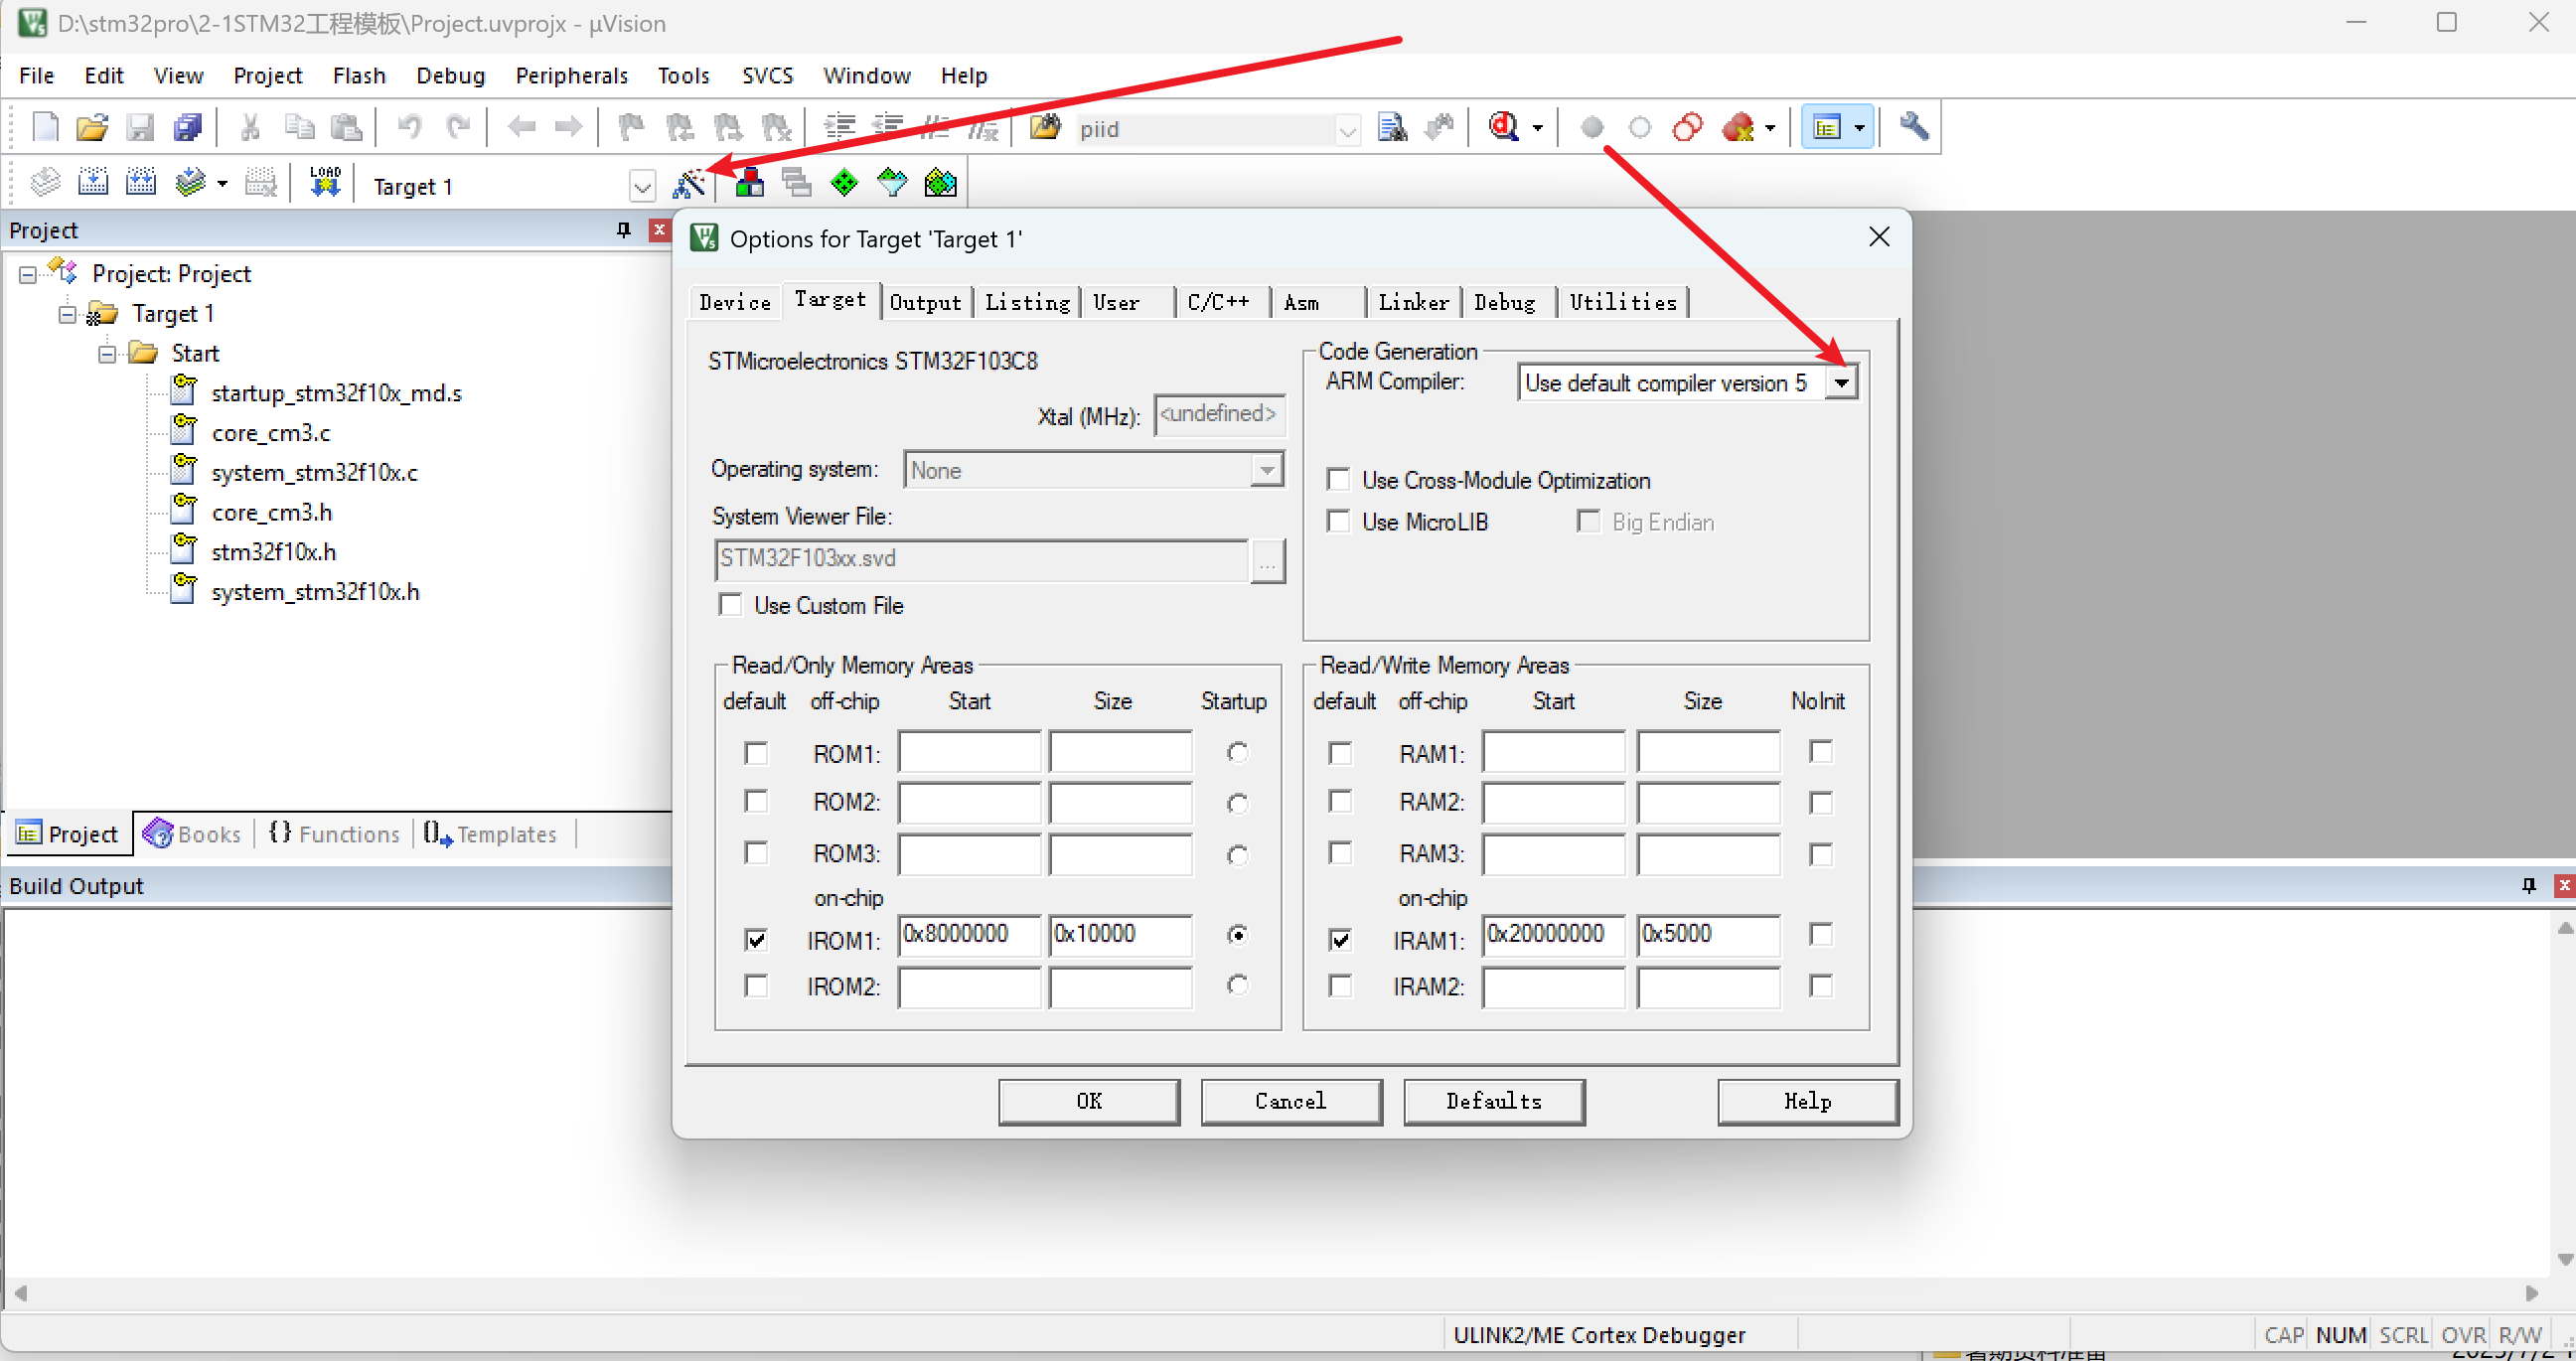Open Options for Target magic wand icon
The width and height of the screenshot is (2576, 1361).
tap(689, 183)
